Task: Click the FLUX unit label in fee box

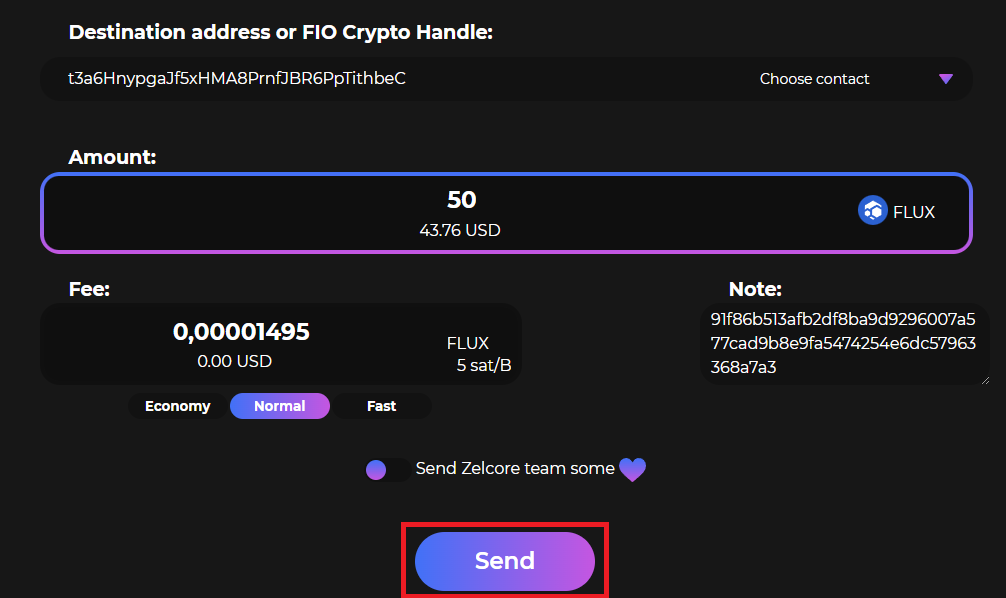Action: [x=468, y=343]
